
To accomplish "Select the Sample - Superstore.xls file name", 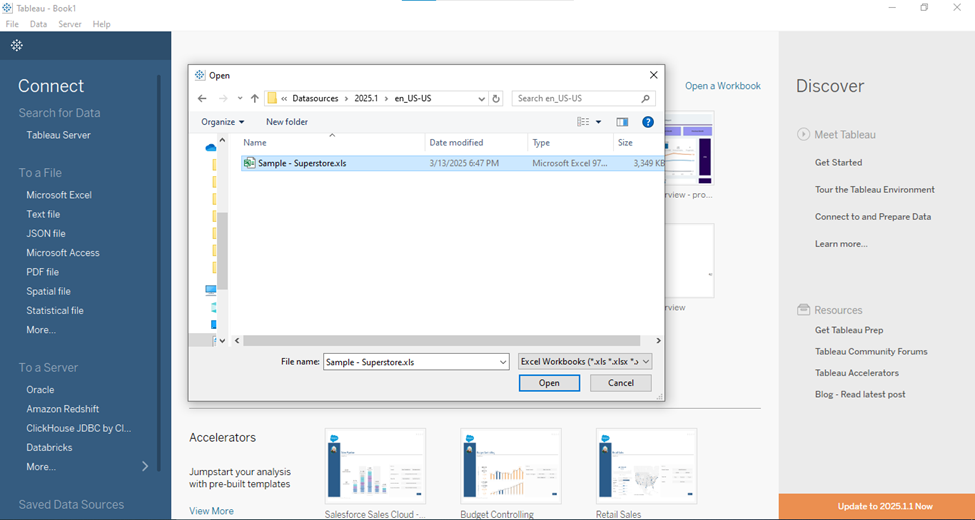I will click(x=302, y=163).
